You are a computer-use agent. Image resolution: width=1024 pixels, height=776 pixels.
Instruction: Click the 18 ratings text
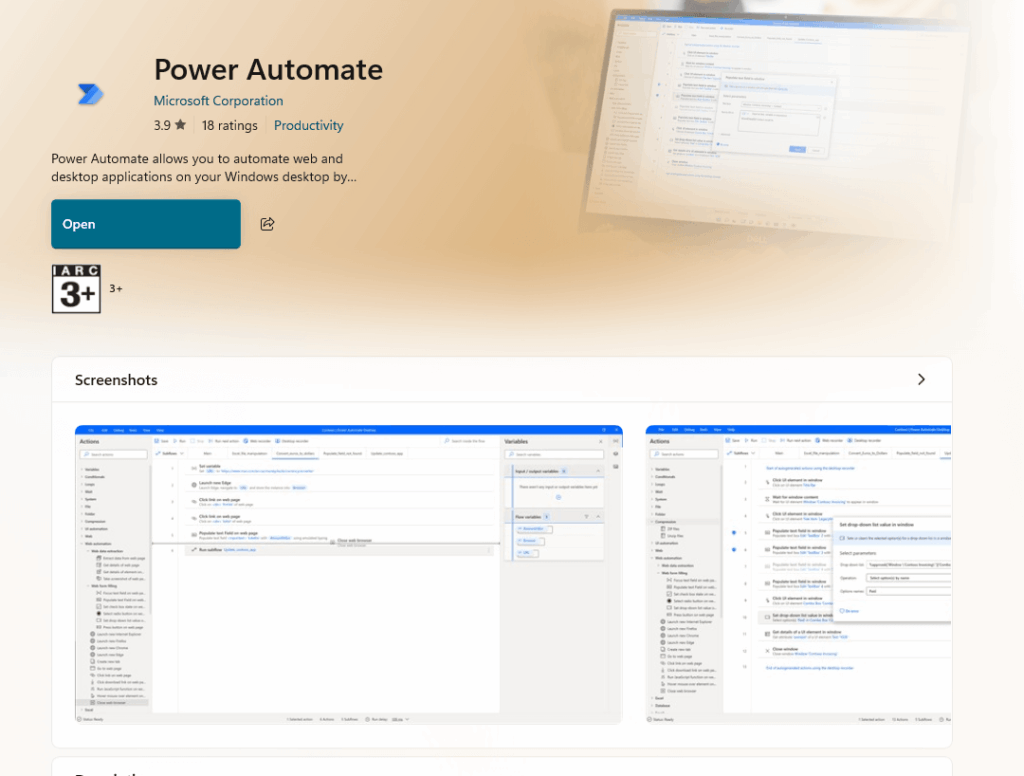pyautogui.click(x=229, y=125)
